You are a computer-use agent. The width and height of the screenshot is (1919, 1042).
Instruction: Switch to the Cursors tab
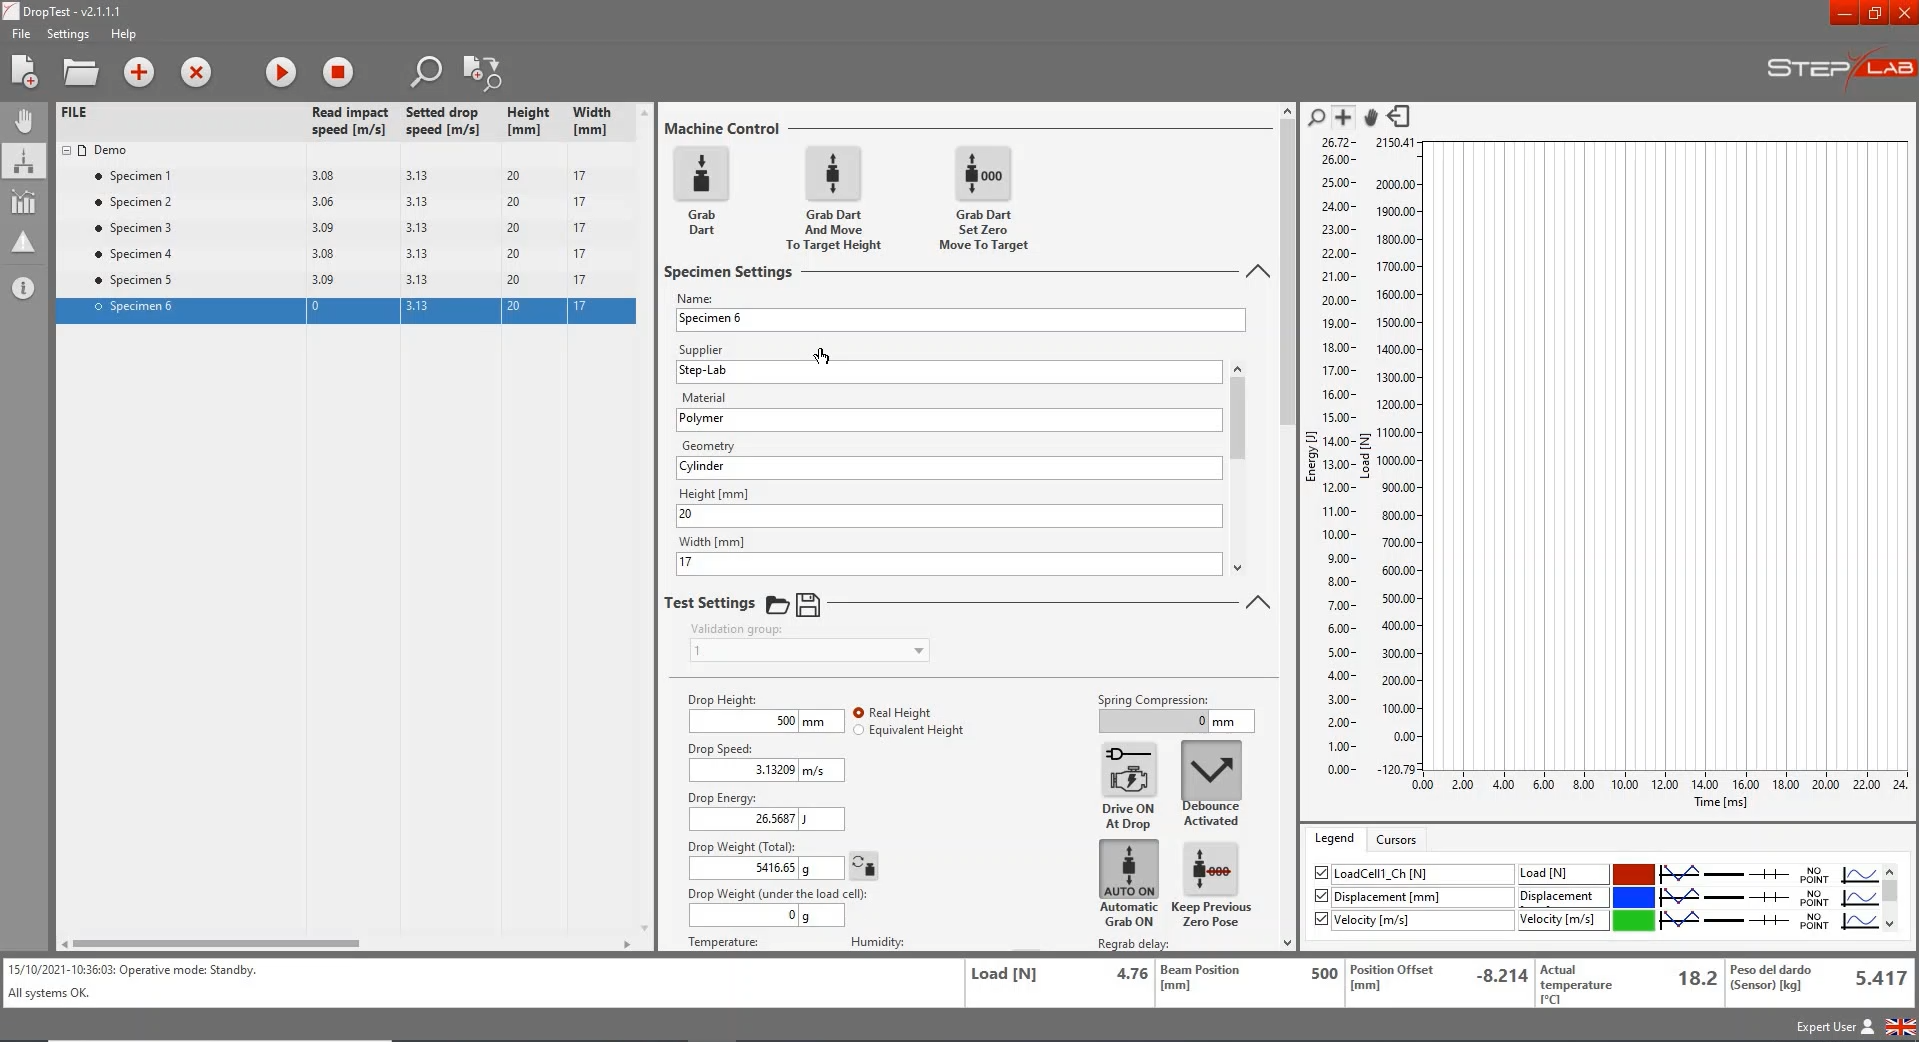pyautogui.click(x=1395, y=840)
